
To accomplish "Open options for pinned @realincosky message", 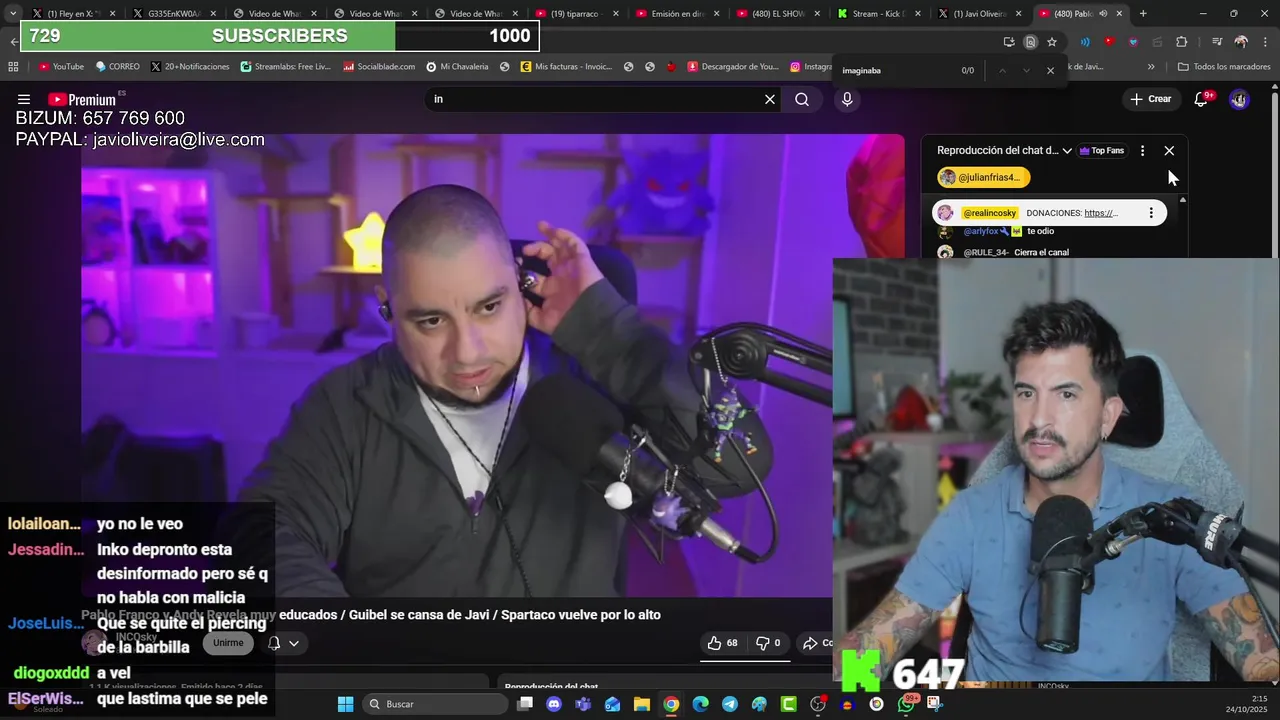I will coord(1151,213).
